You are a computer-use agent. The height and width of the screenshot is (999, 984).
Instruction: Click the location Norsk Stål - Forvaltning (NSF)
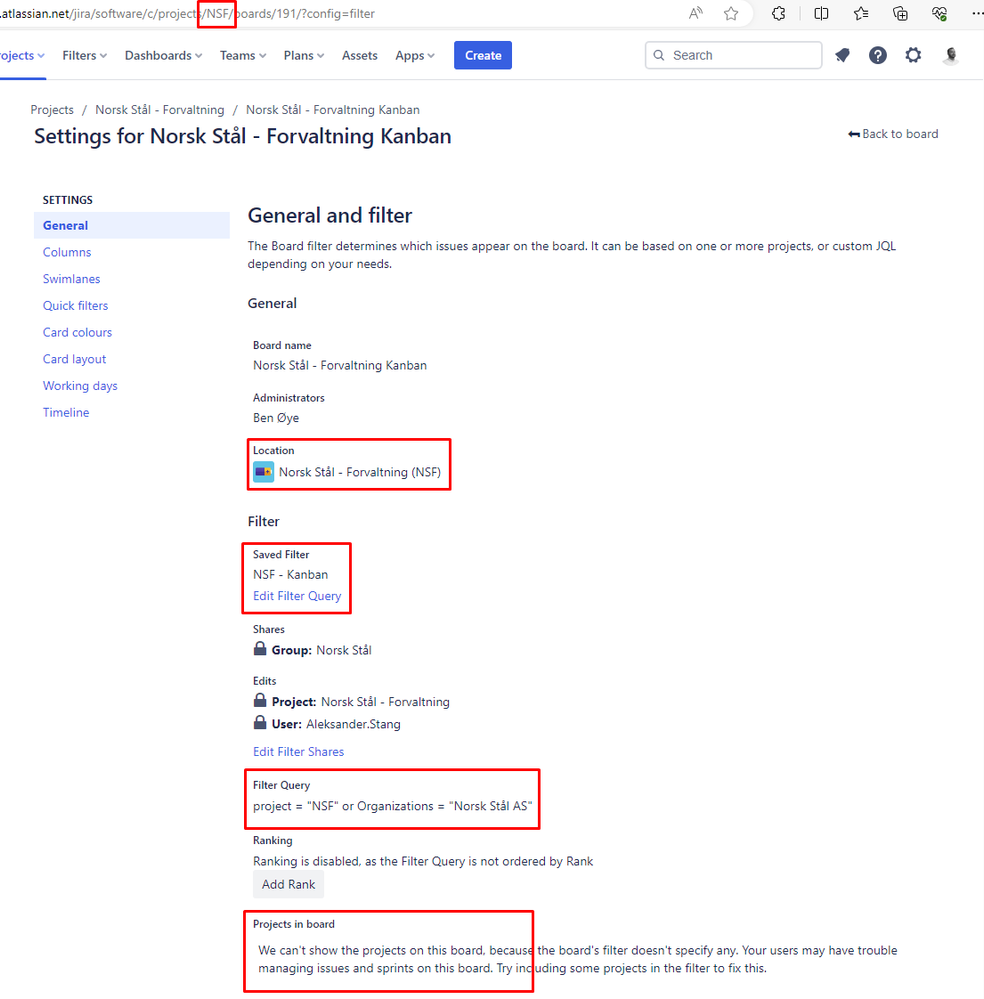tap(359, 472)
